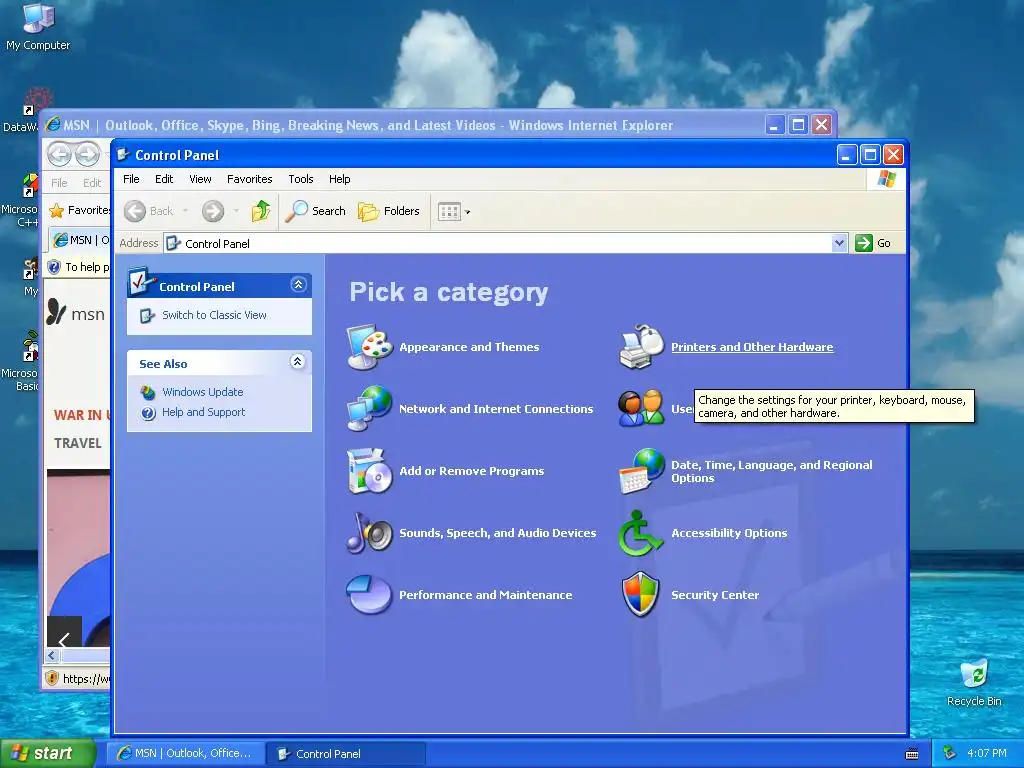Click the Help and Support link
The width and height of the screenshot is (1024, 768).
(204, 412)
